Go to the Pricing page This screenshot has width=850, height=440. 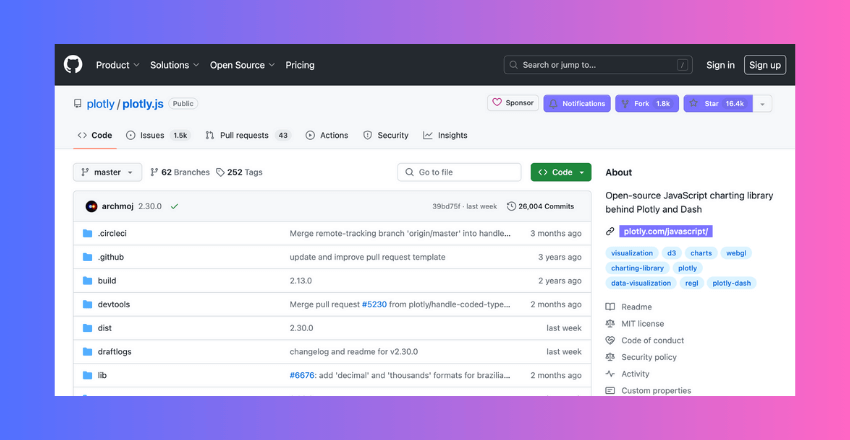300,65
